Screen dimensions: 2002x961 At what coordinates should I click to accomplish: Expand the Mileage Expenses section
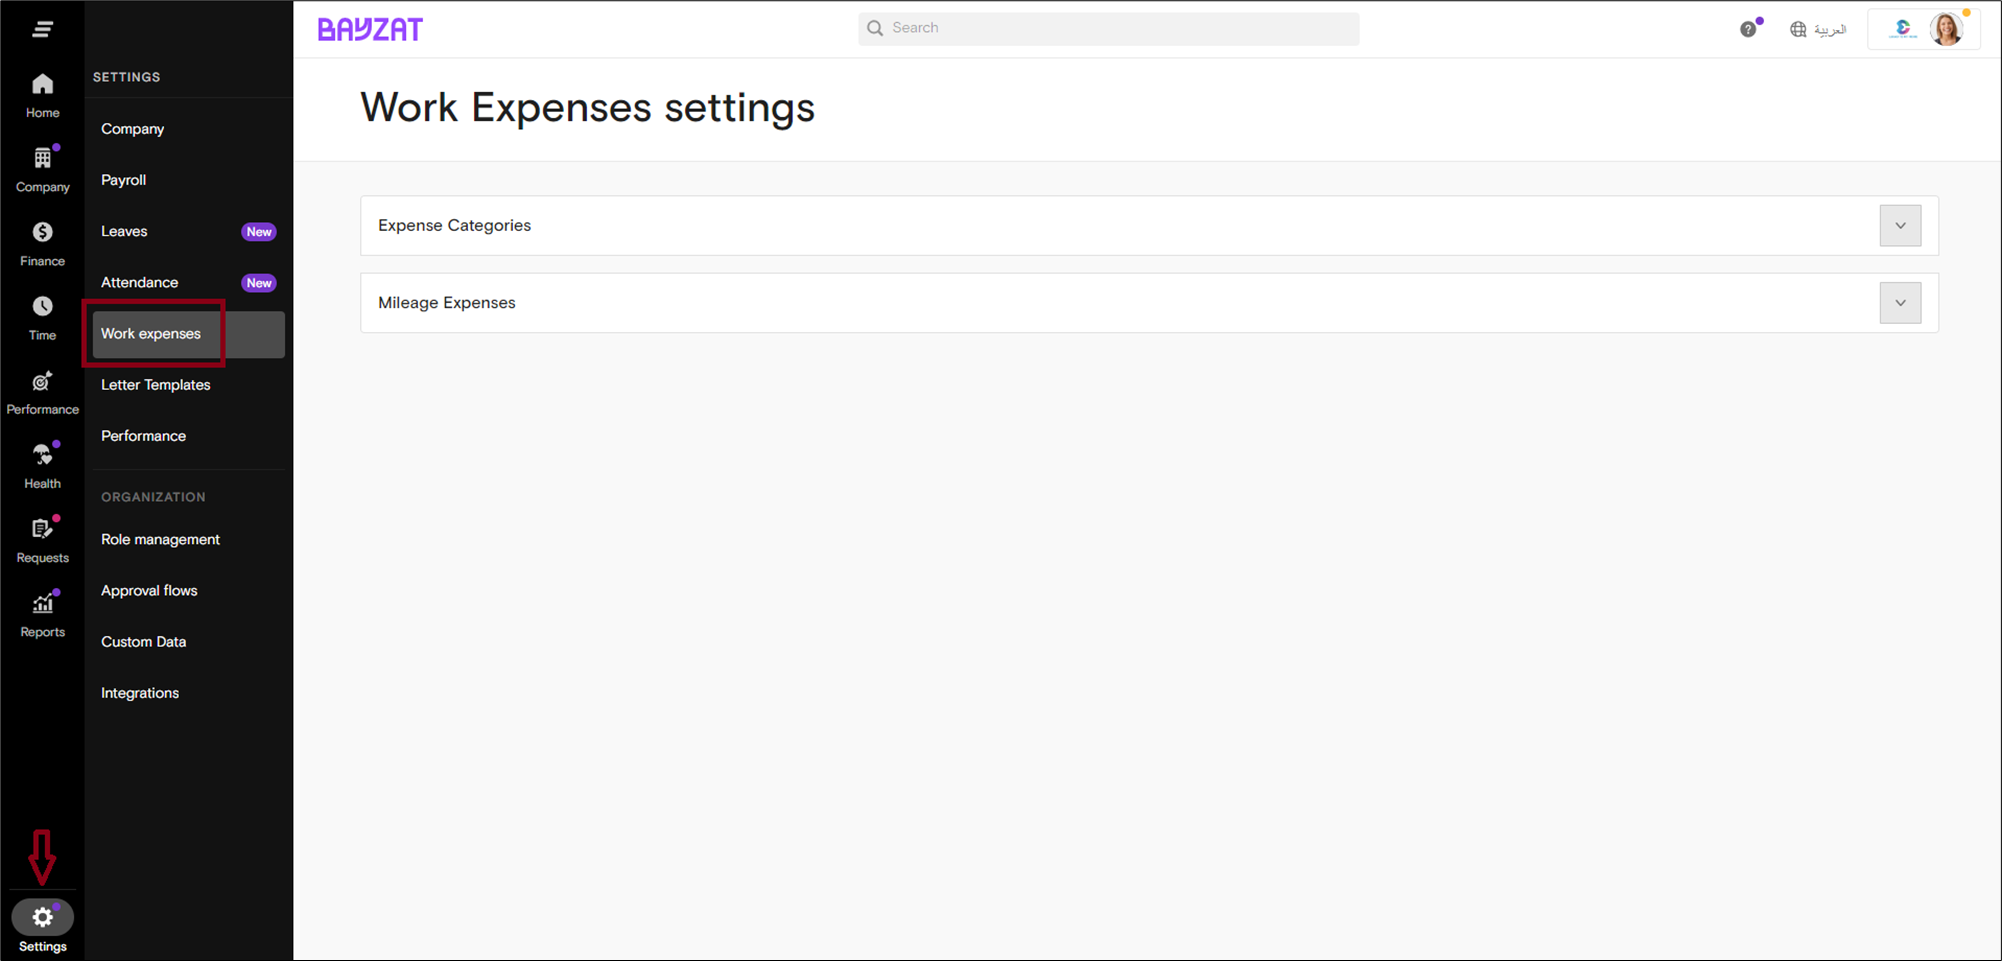[x=1899, y=302]
